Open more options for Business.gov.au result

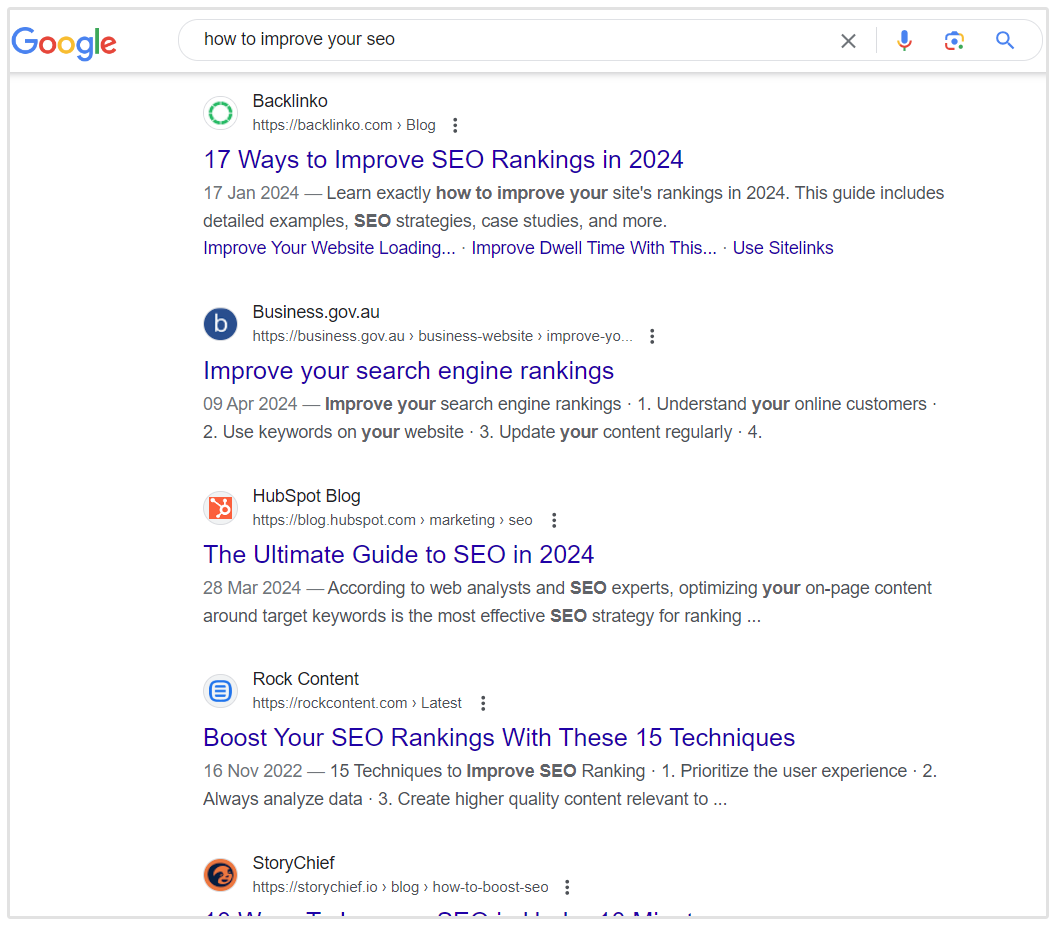(x=652, y=336)
